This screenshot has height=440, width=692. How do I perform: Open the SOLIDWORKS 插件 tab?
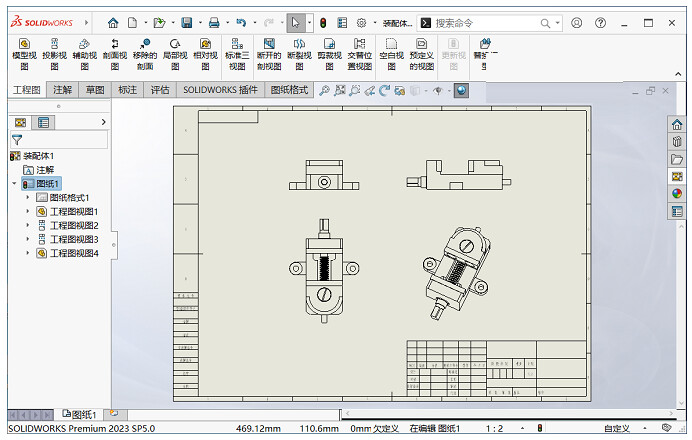(220, 90)
